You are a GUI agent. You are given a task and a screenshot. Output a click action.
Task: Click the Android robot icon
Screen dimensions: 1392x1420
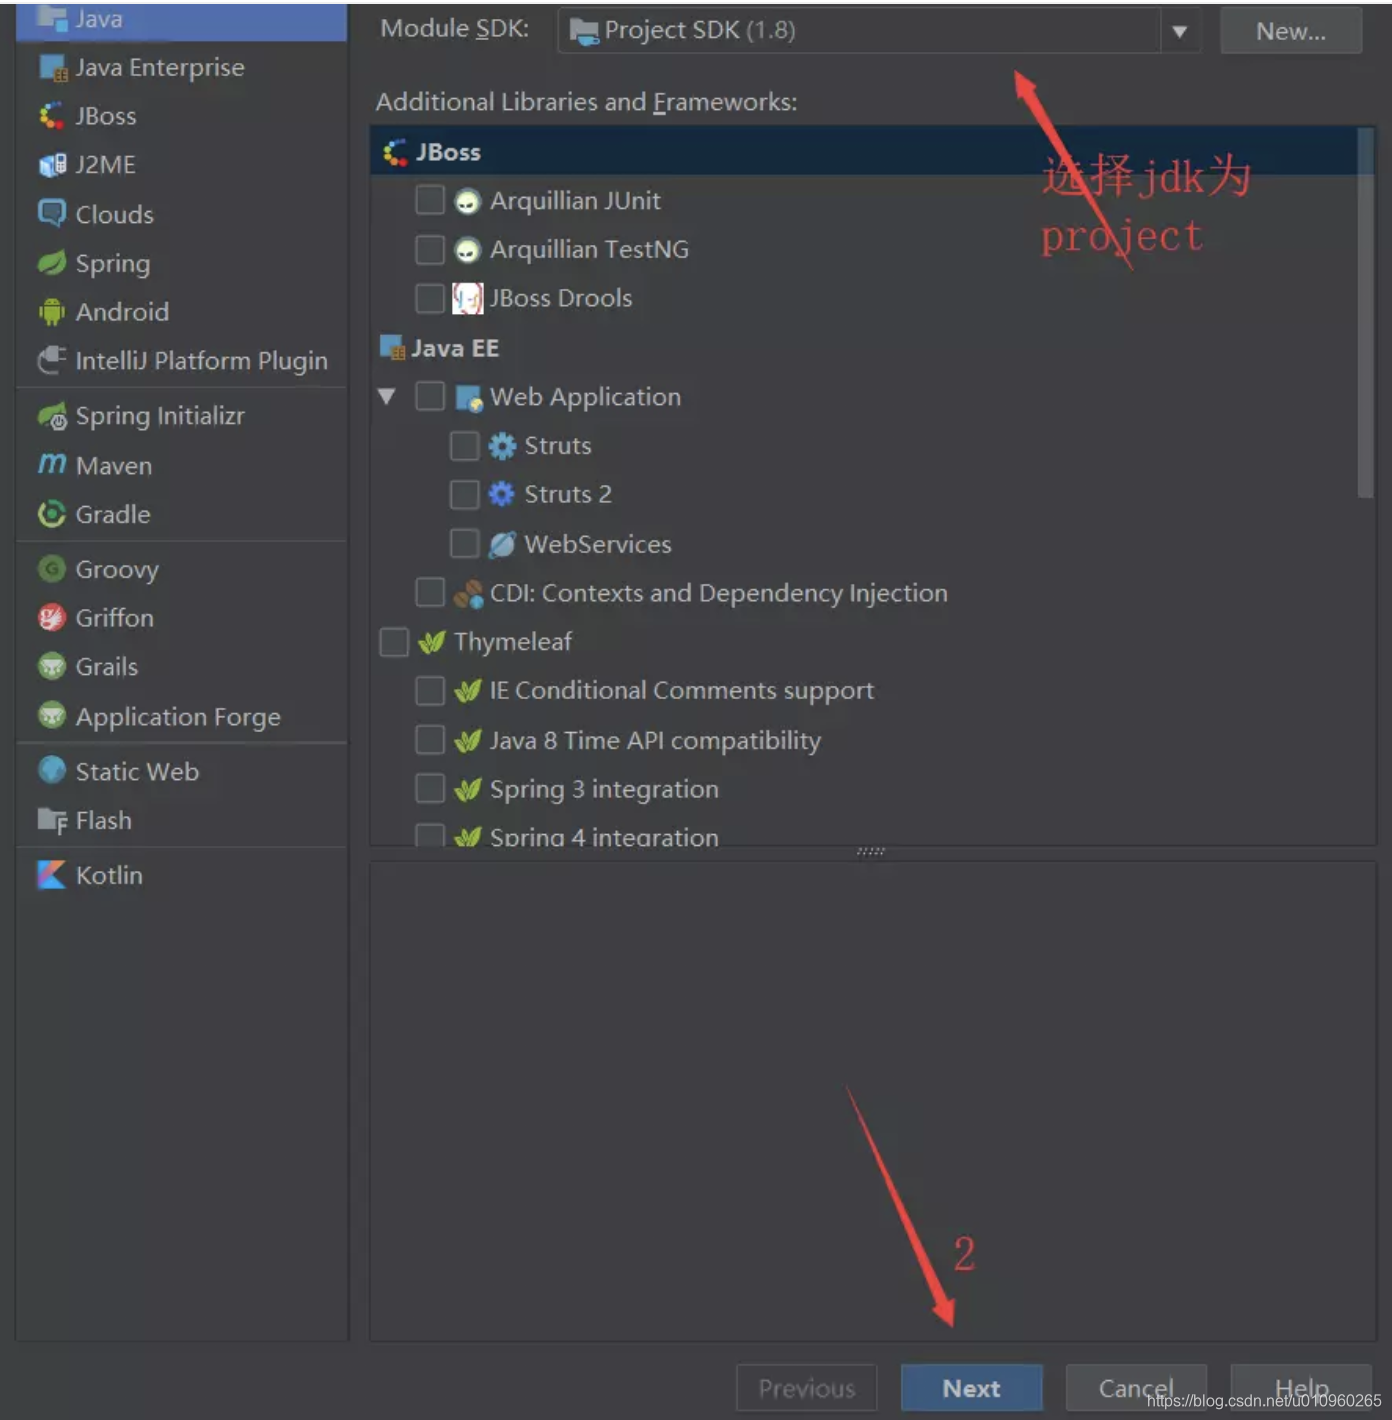[x=52, y=312]
